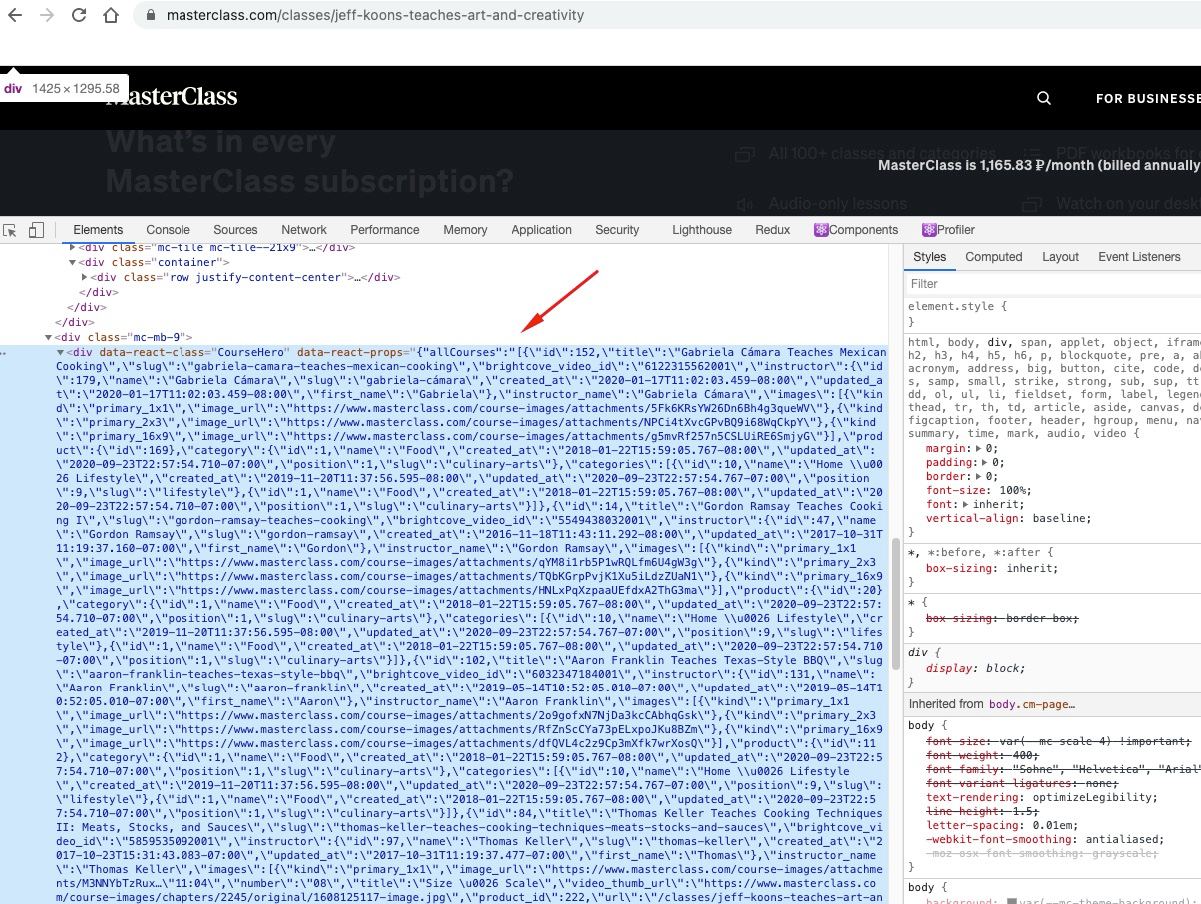Open the MasterClass search magnifier
This screenshot has width=1201, height=904.
click(x=1044, y=98)
